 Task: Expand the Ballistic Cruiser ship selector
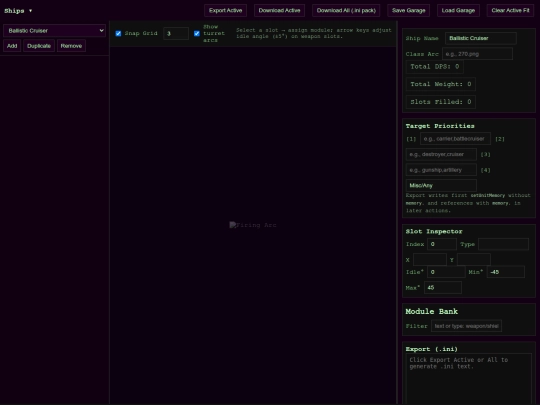54,31
